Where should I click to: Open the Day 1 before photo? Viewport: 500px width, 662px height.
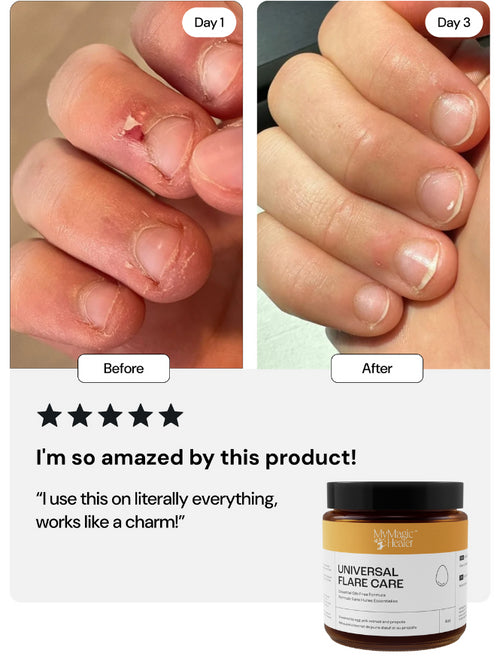[x=126, y=184]
